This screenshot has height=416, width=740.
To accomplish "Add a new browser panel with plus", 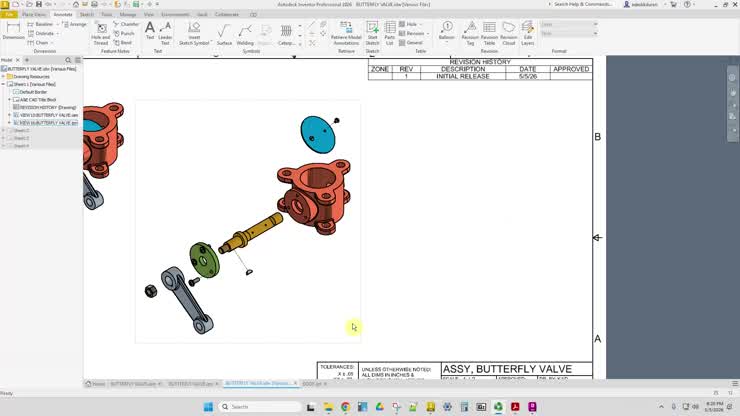I will click(x=27, y=60).
